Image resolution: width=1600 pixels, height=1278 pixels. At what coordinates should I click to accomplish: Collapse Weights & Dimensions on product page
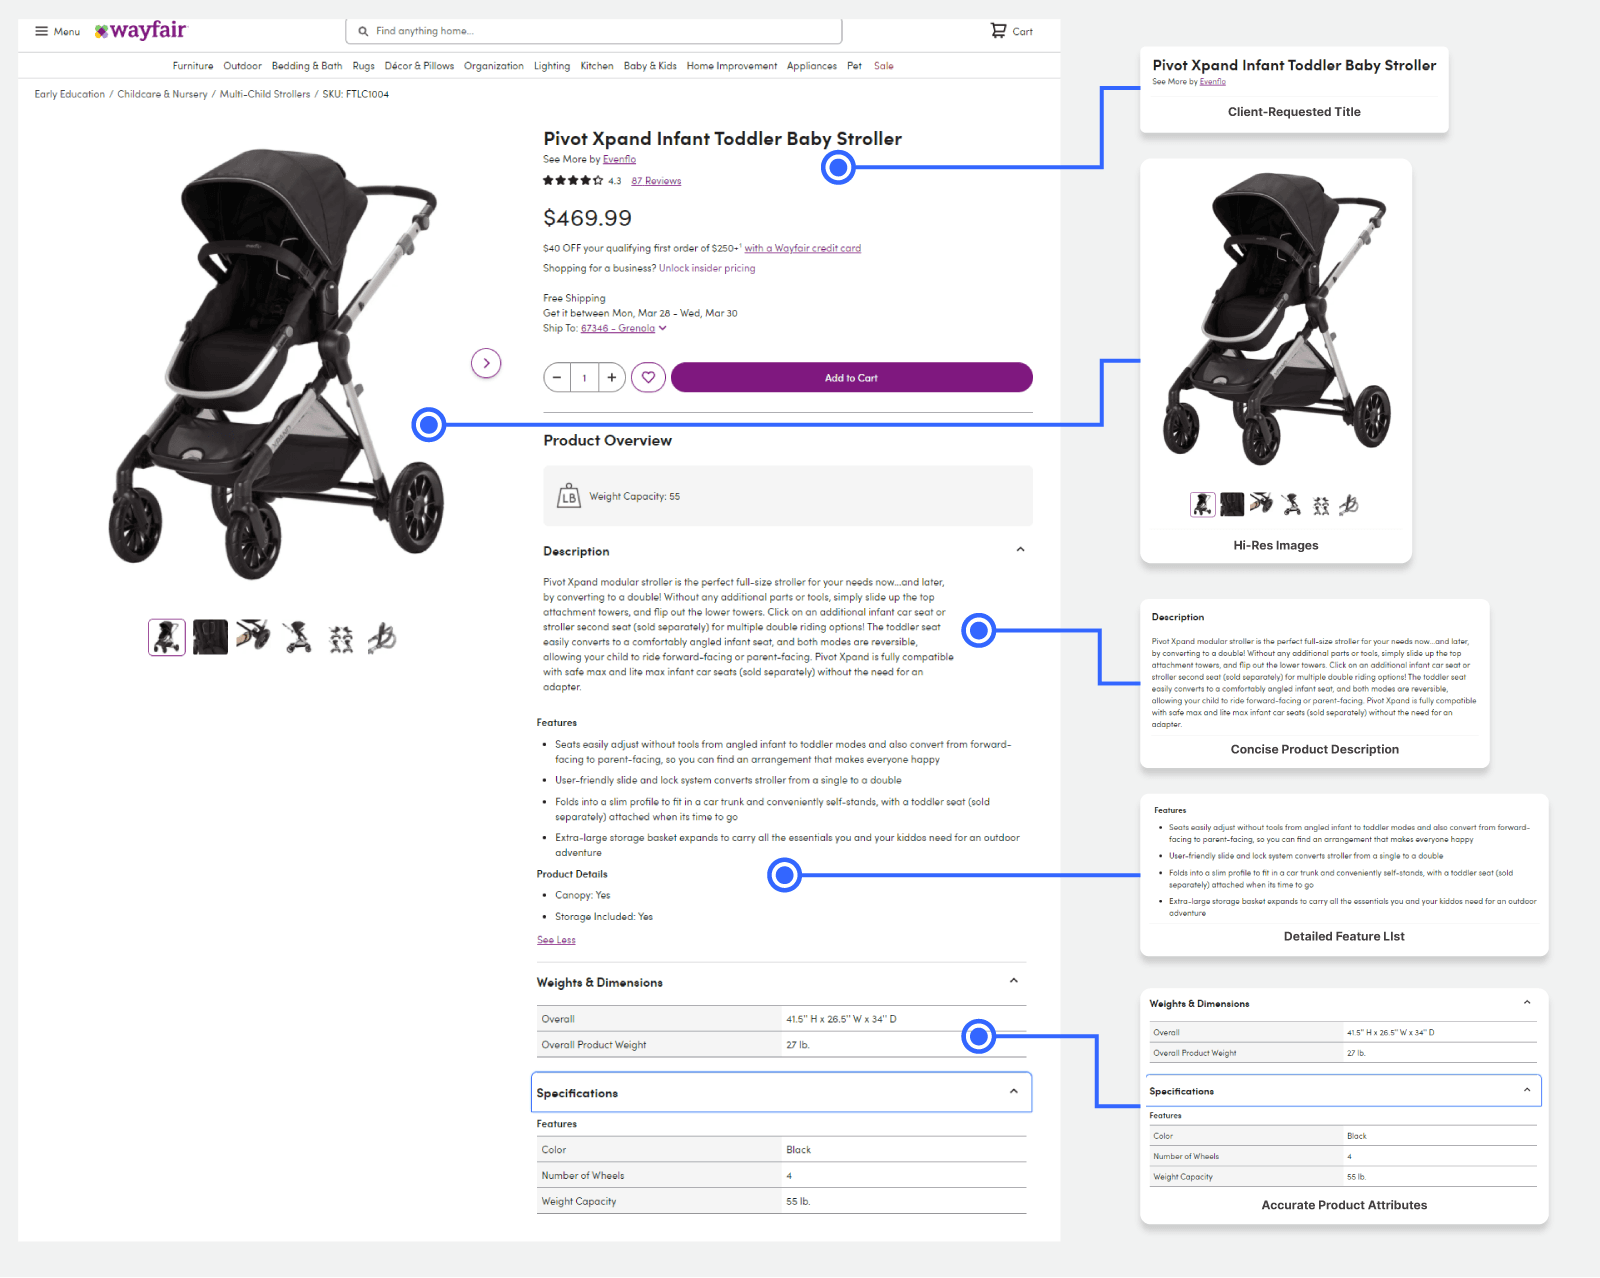1014,981
